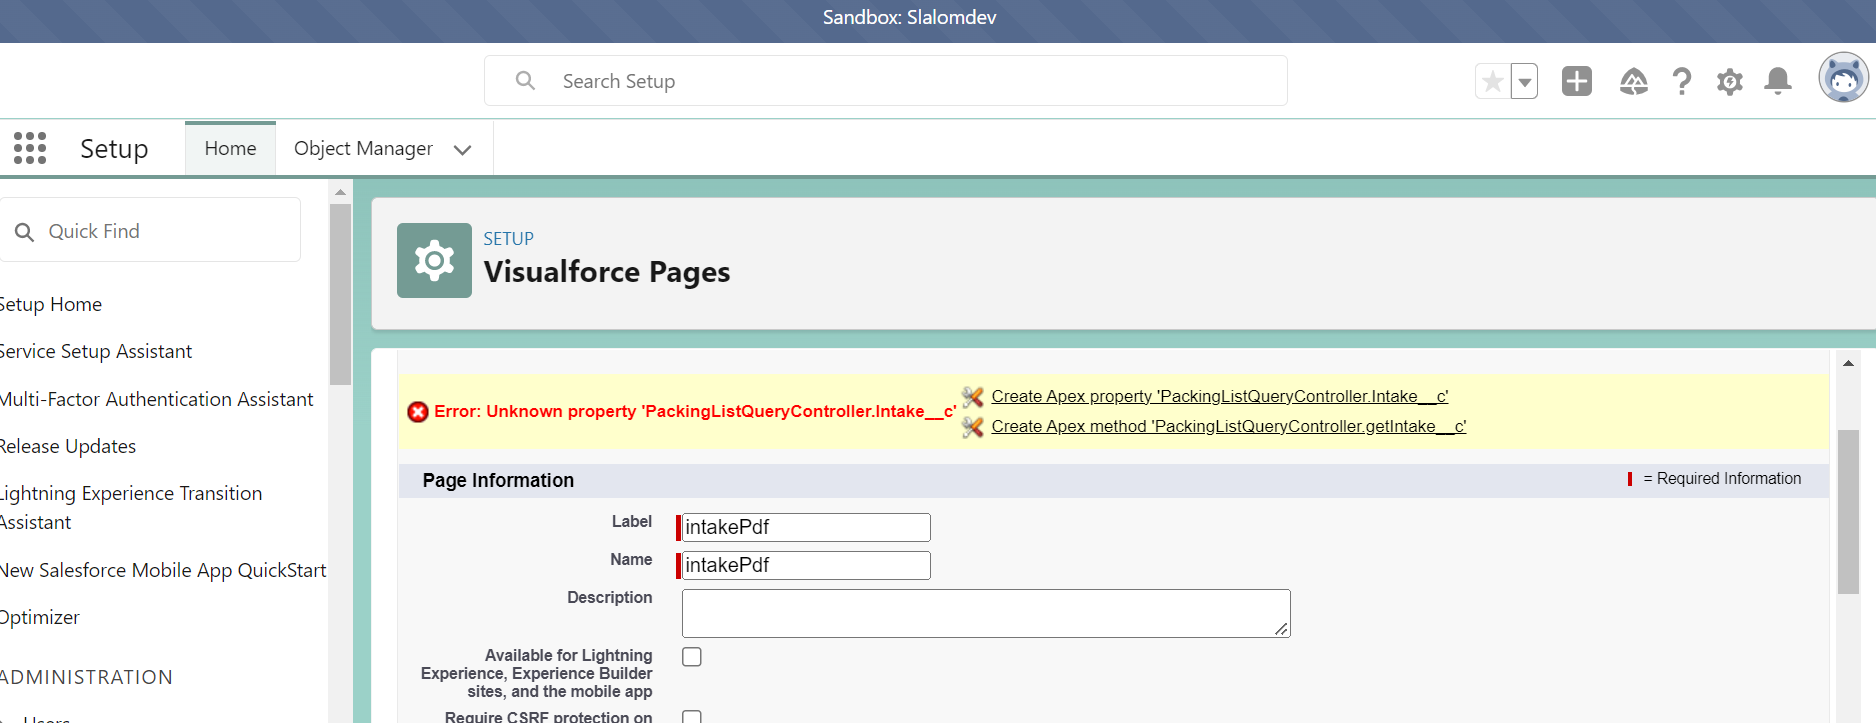This screenshot has height=723, width=1876.
Task: Click the setup gear icon
Action: tap(1730, 81)
